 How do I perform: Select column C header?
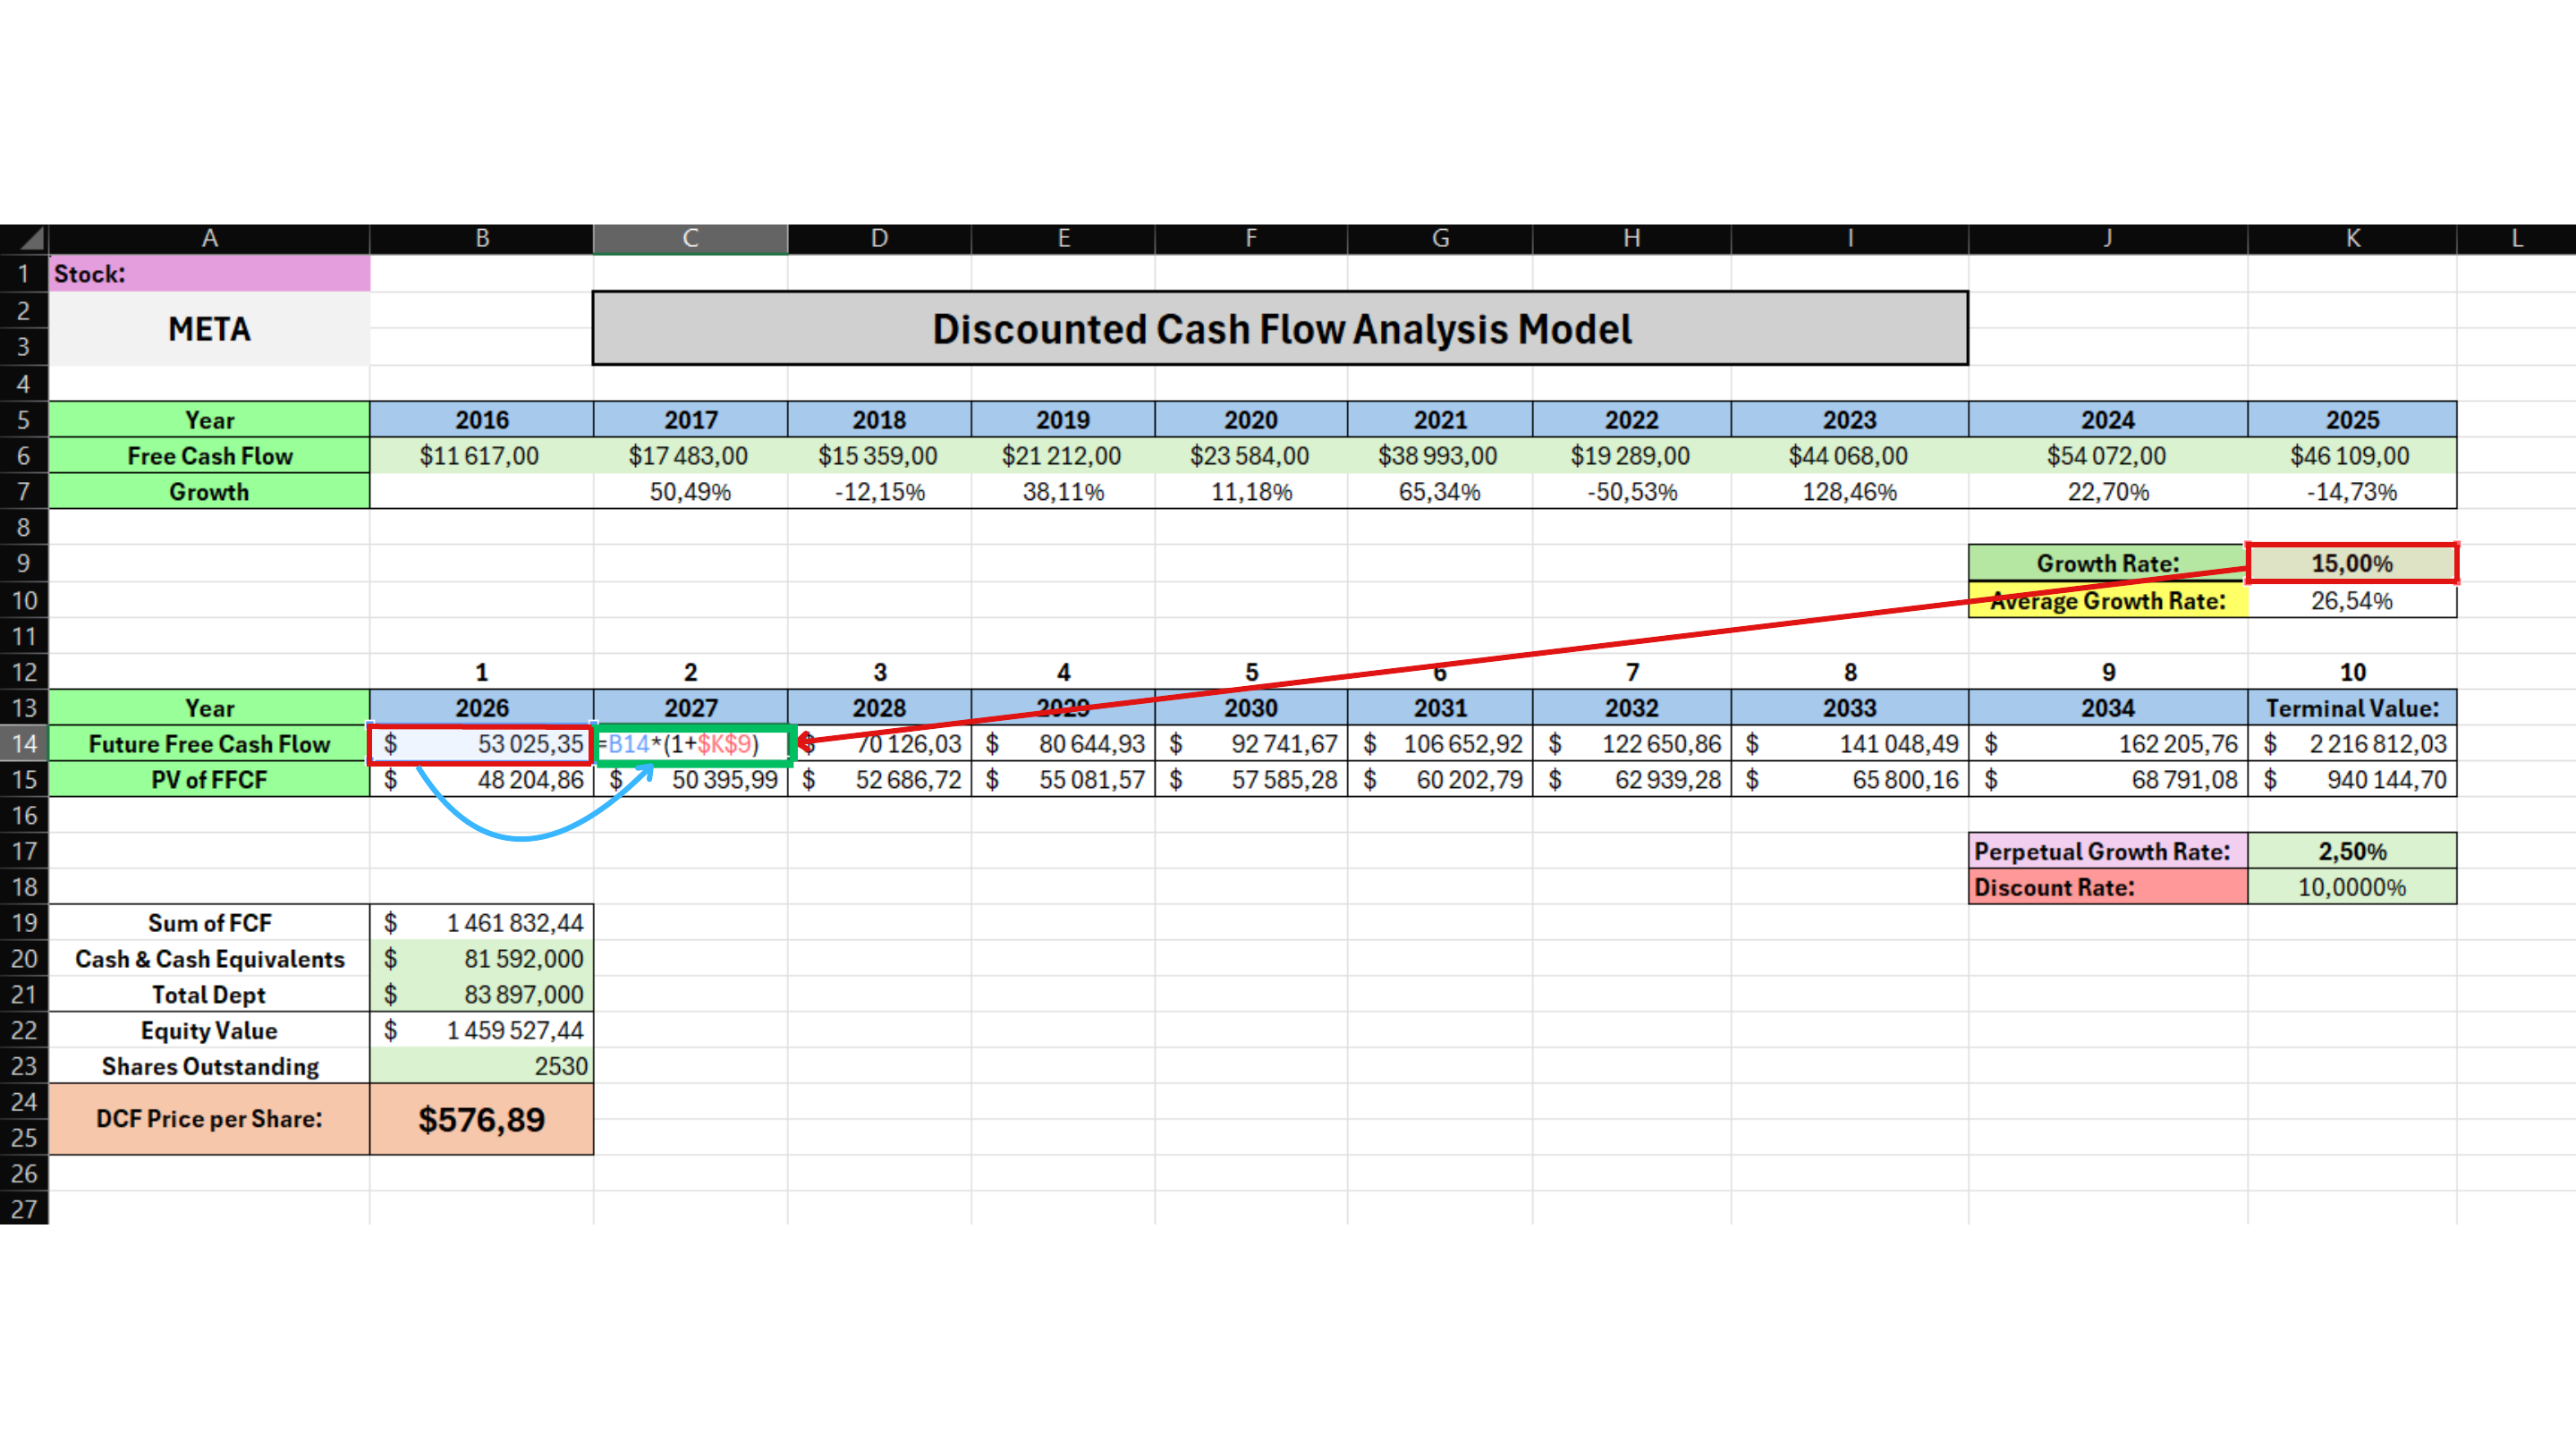(690, 239)
